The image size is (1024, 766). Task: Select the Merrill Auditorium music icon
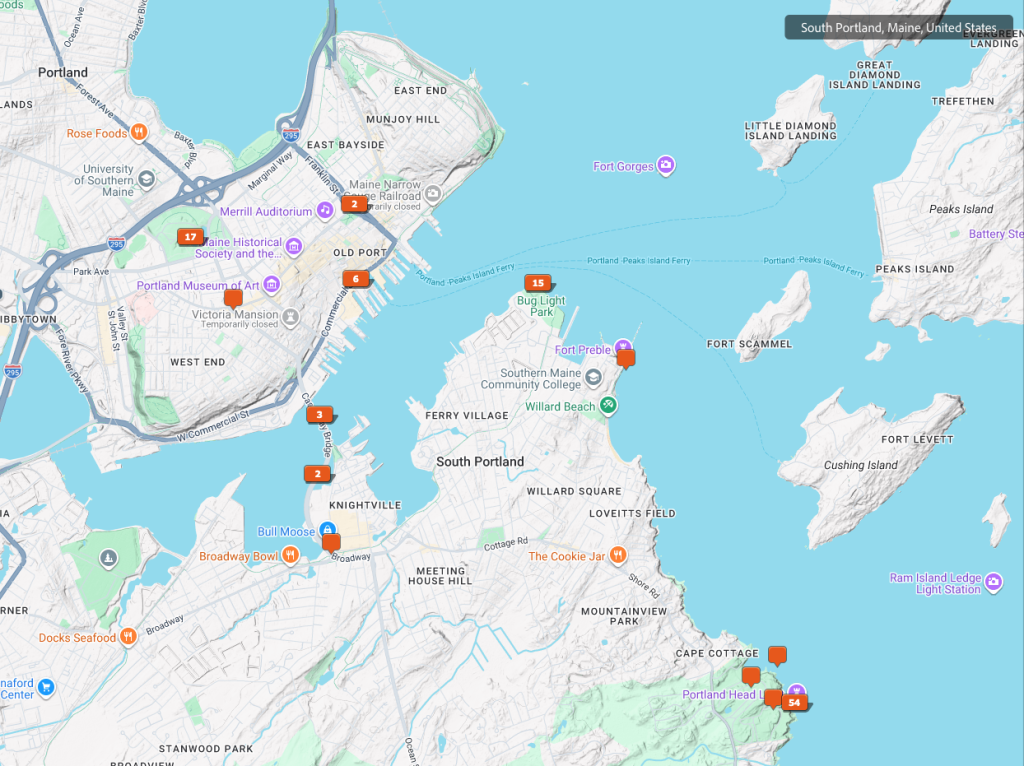(x=325, y=211)
